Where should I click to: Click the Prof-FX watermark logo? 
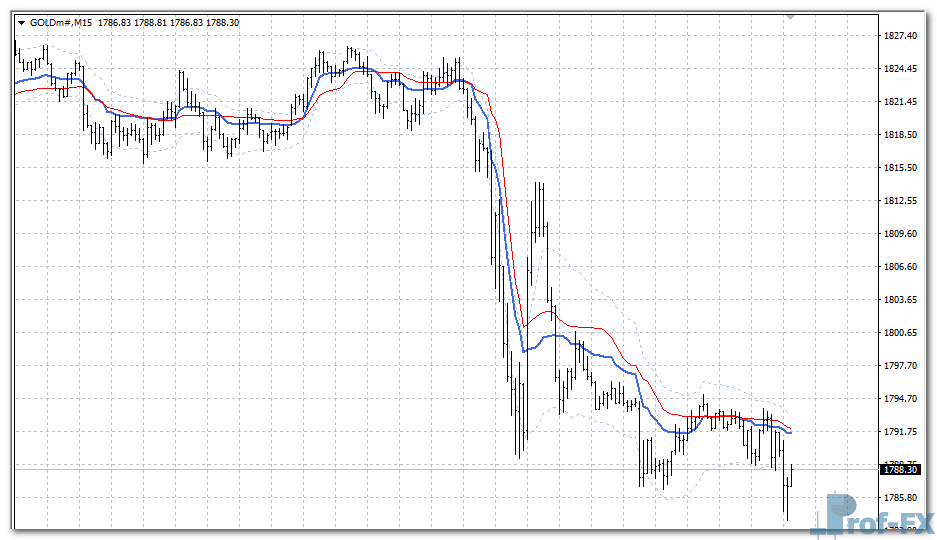(x=874, y=516)
